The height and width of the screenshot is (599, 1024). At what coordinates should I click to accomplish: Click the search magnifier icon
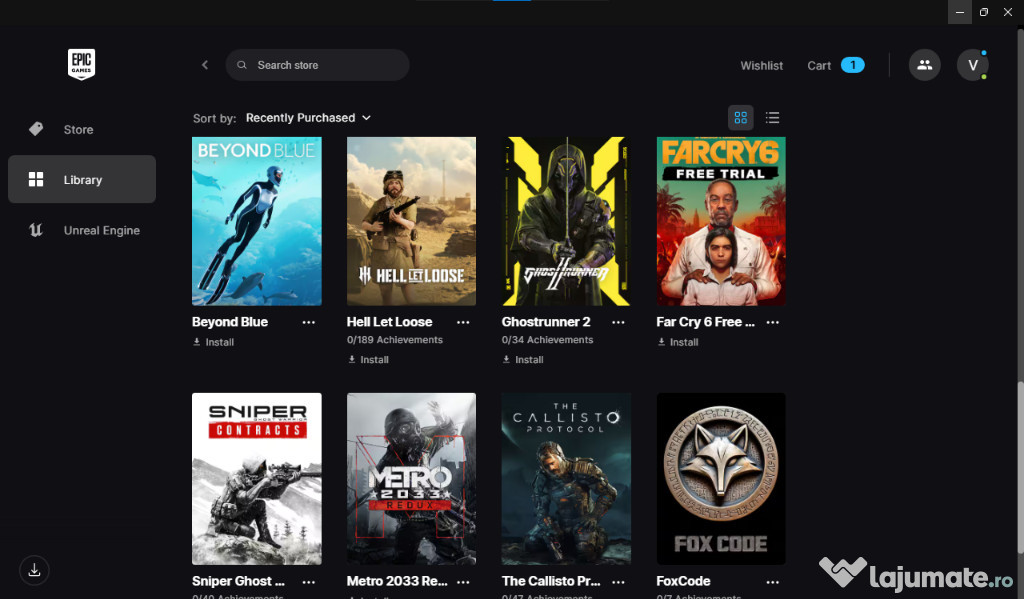click(242, 65)
